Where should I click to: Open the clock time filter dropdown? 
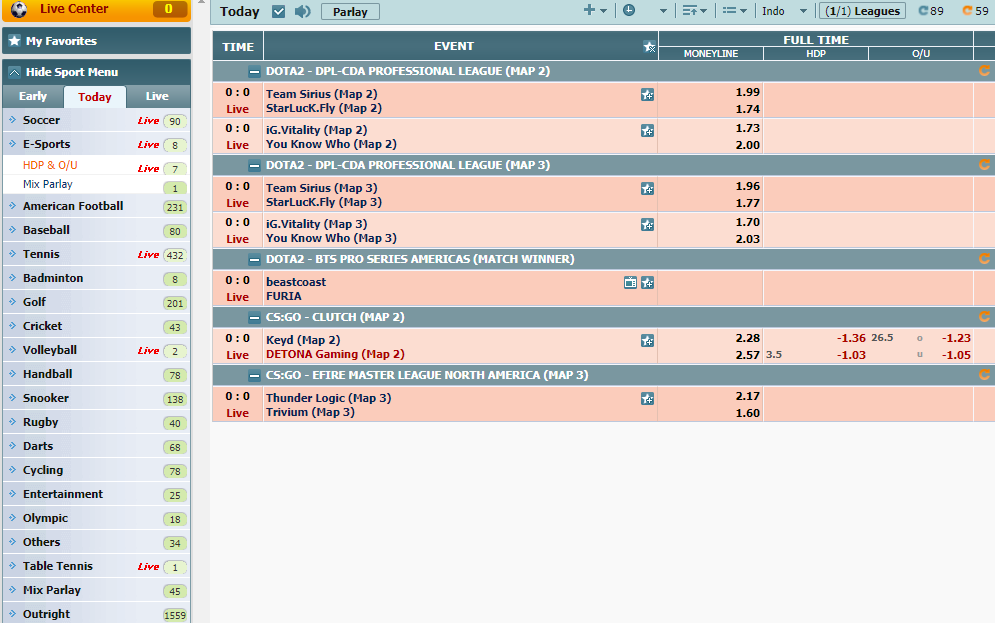(645, 10)
